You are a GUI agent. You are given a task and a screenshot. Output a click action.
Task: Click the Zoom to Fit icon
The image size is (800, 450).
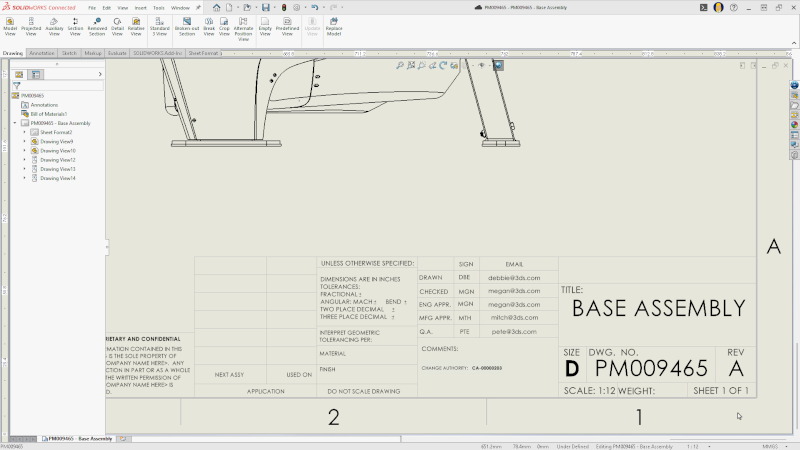click(x=399, y=65)
